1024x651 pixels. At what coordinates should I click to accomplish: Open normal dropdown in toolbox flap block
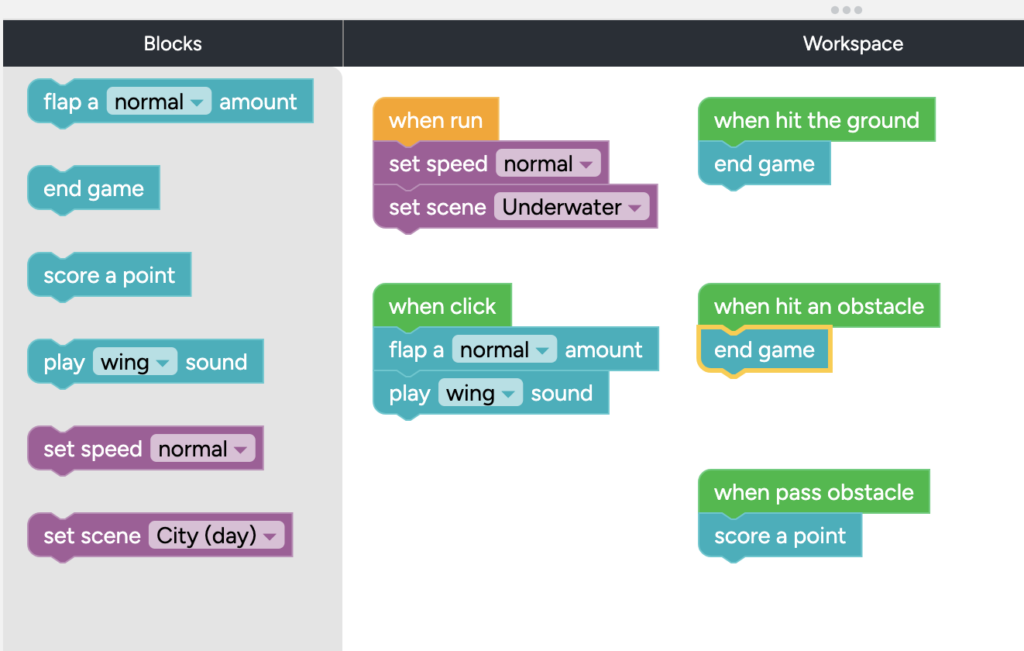point(159,102)
